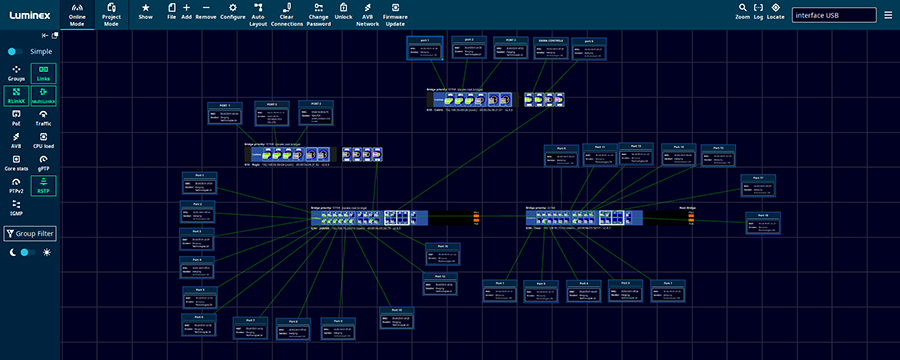Image resolution: width=900 pixels, height=360 pixels.
Task: Disable the RLinkX overlay
Action: 17,95
